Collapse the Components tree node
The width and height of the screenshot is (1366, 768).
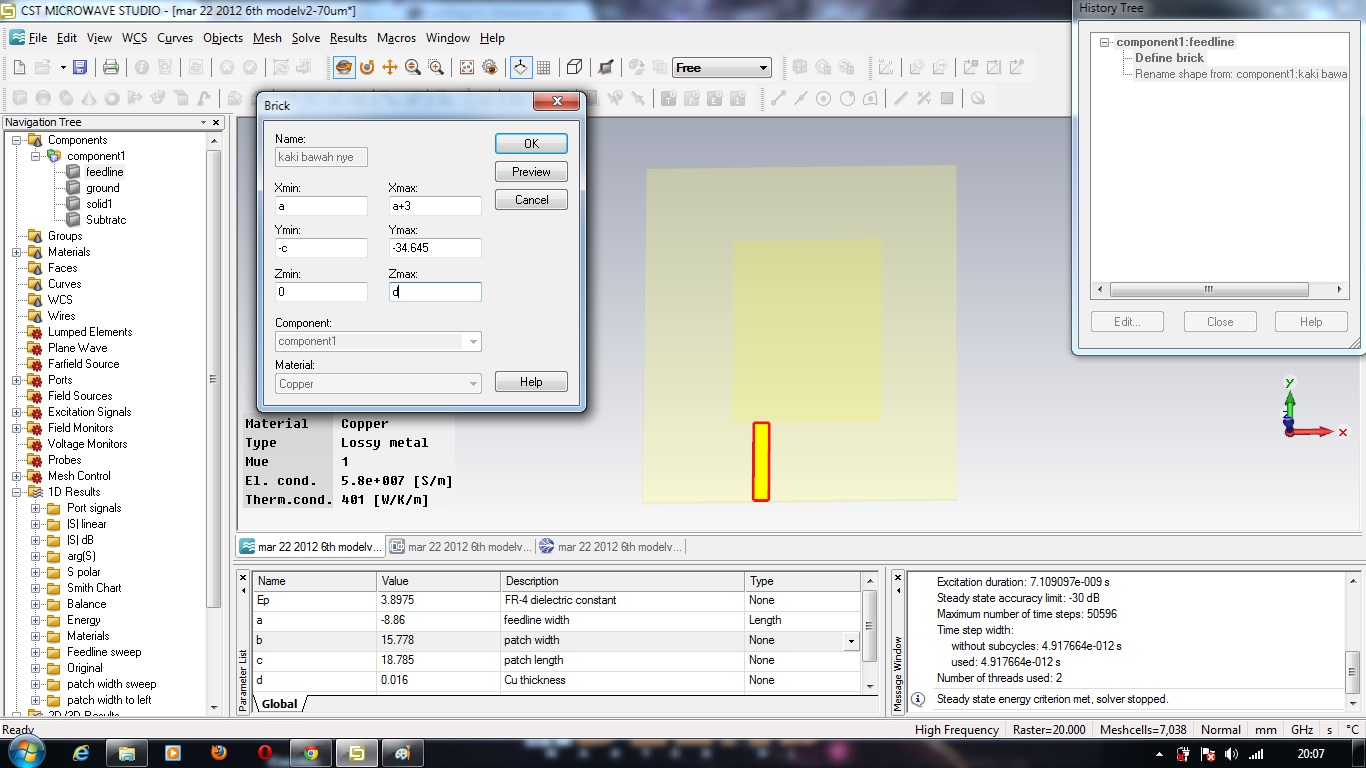click(17, 140)
